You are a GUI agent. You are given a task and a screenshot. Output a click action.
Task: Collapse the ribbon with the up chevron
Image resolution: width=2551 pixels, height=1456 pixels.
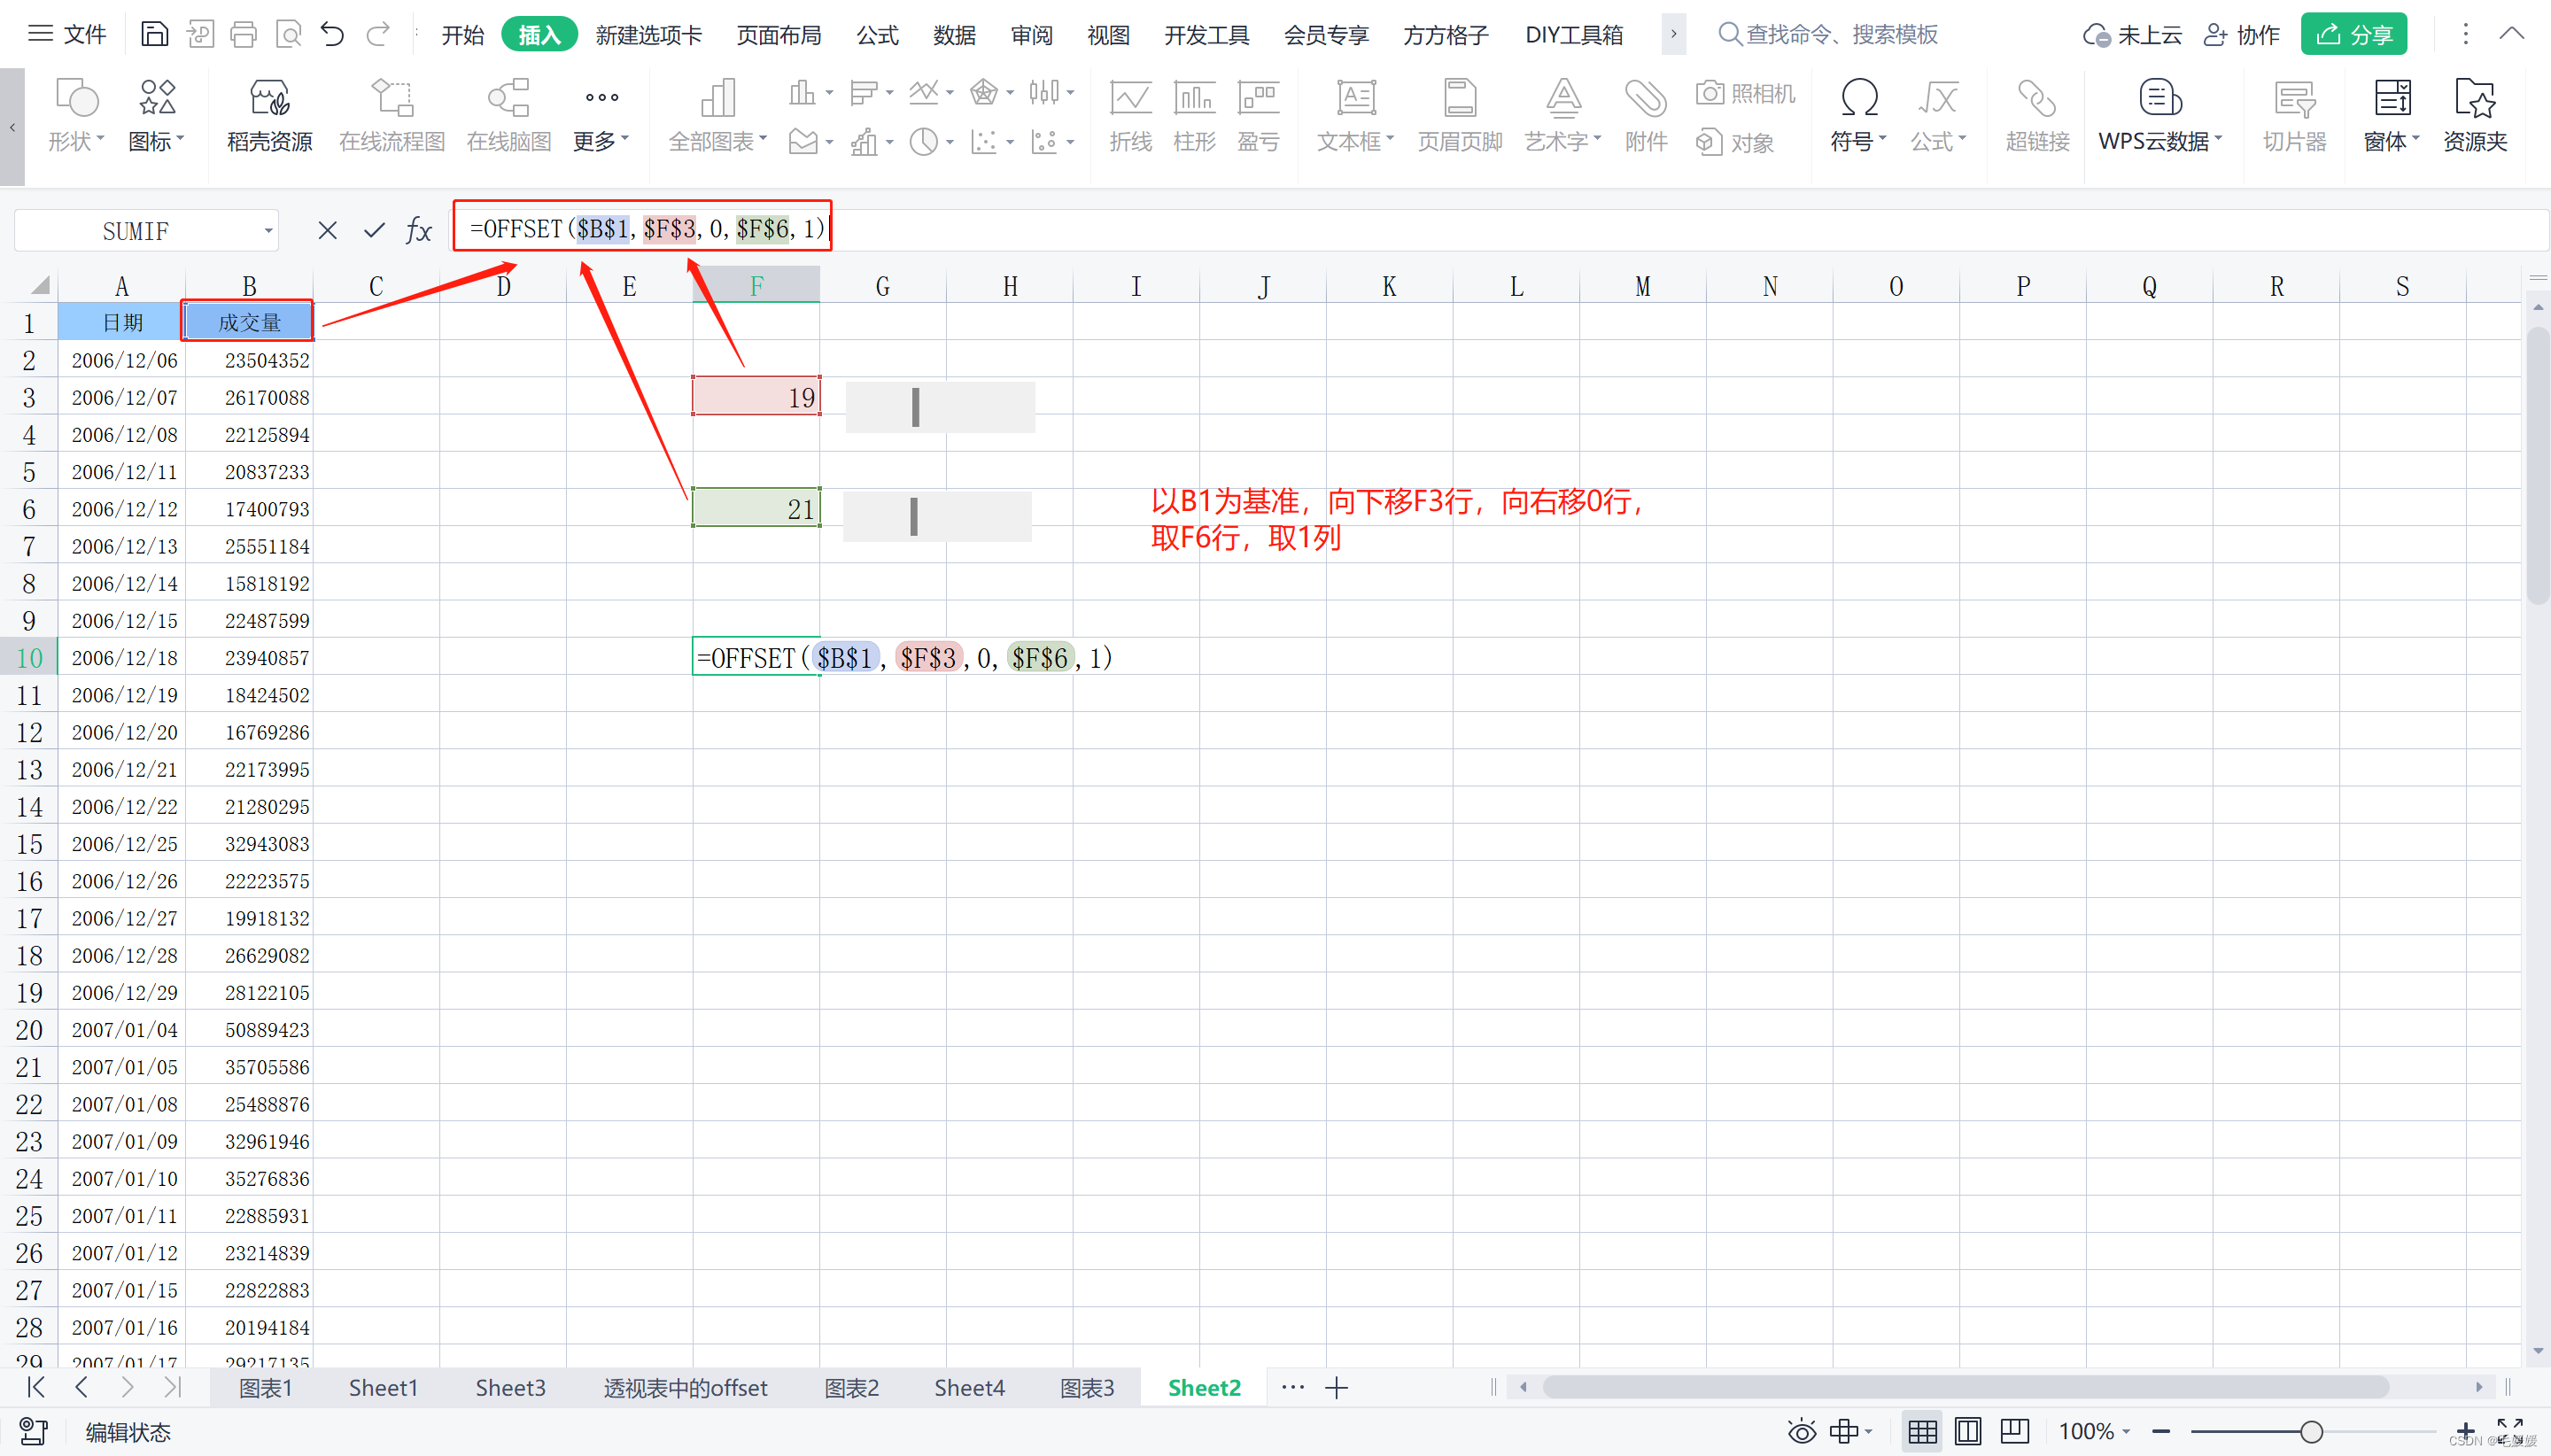click(2512, 34)
